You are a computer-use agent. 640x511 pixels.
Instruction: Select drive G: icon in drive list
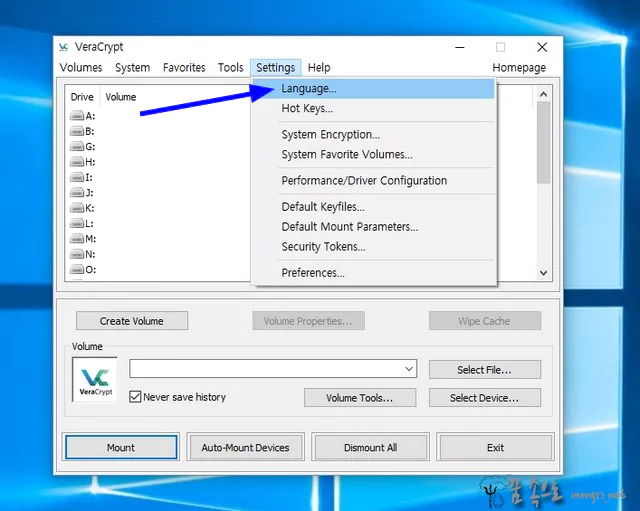click(x=77, y=147)
